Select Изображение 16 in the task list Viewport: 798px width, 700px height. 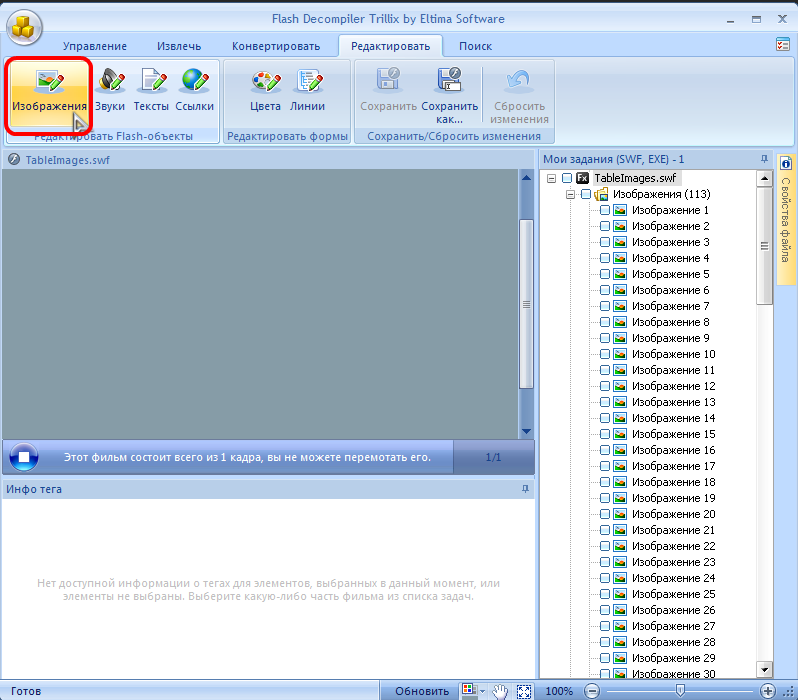coord(673,450)
